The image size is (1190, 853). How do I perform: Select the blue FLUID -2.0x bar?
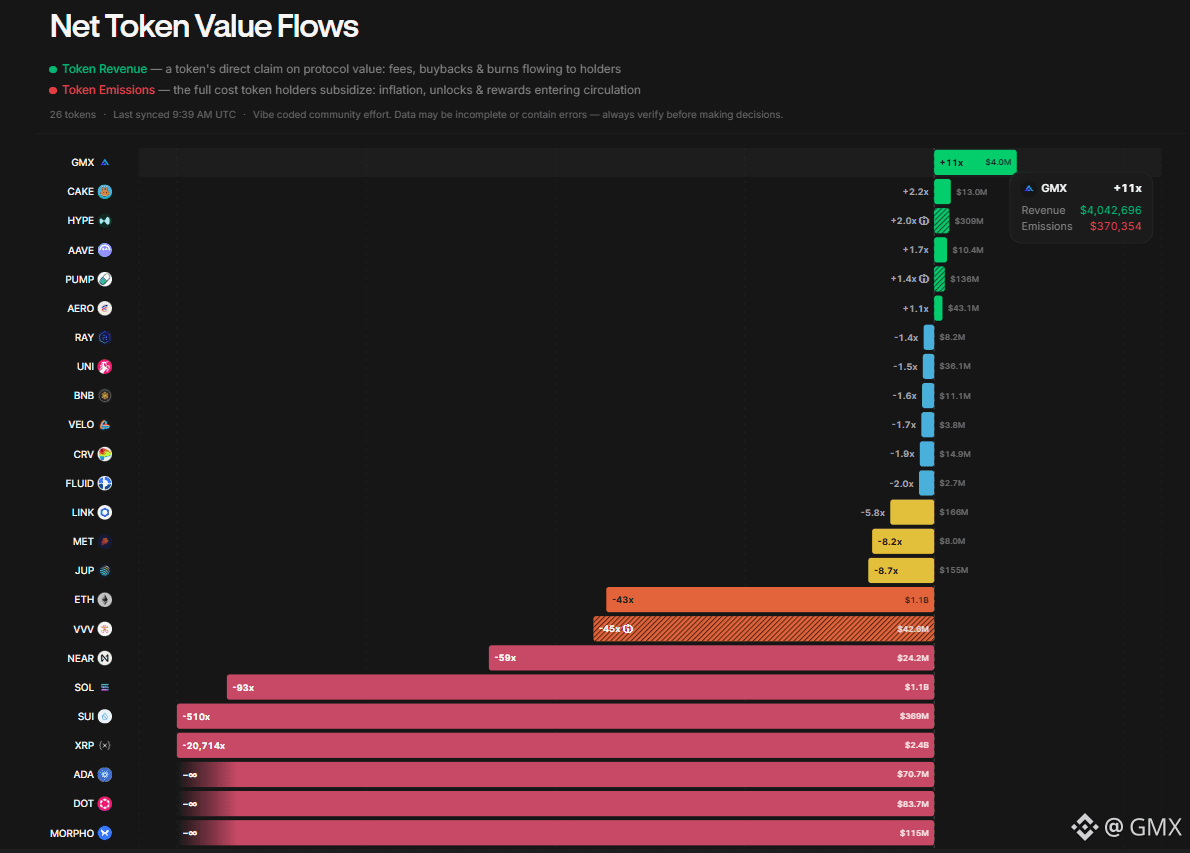[927, 483]
